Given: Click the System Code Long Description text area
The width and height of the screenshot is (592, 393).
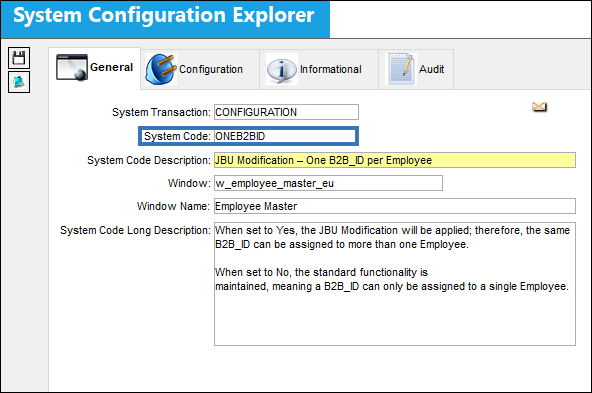Looking at the screenshot, I should tap(395, 284).
